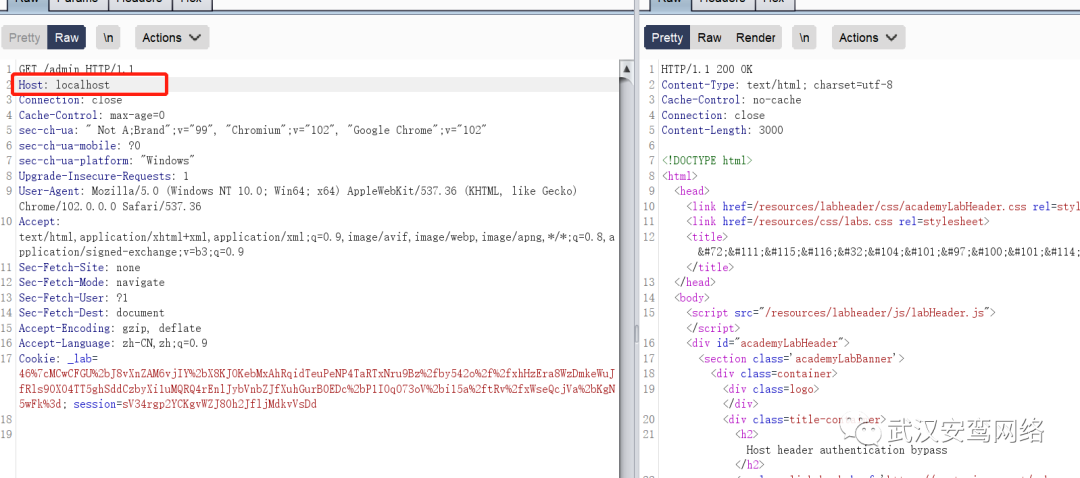
Task: Click 'Content-Type: text/html; charset=utf-8' response header
Action: (777, 85)
